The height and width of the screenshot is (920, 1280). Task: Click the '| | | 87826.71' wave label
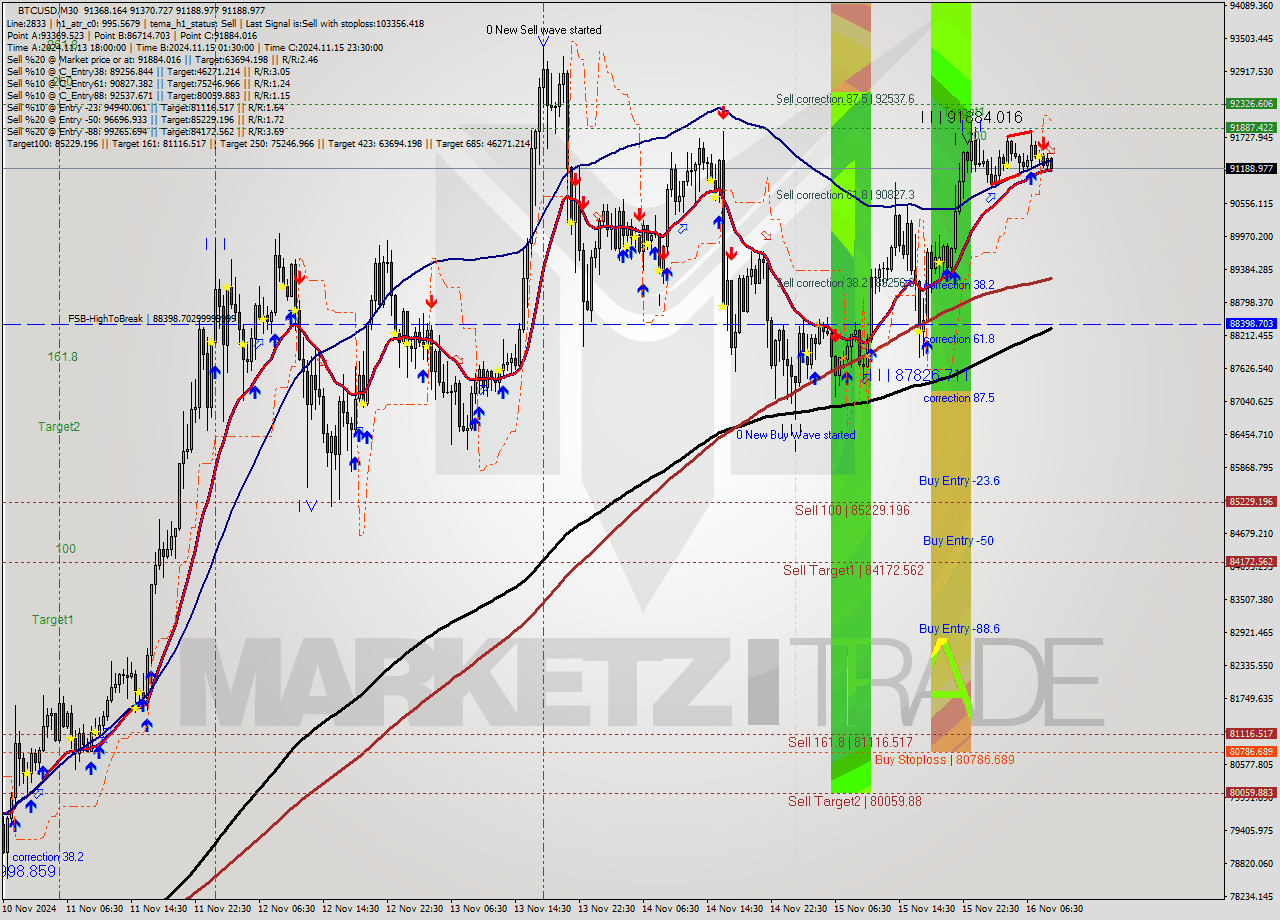point(917,375)
